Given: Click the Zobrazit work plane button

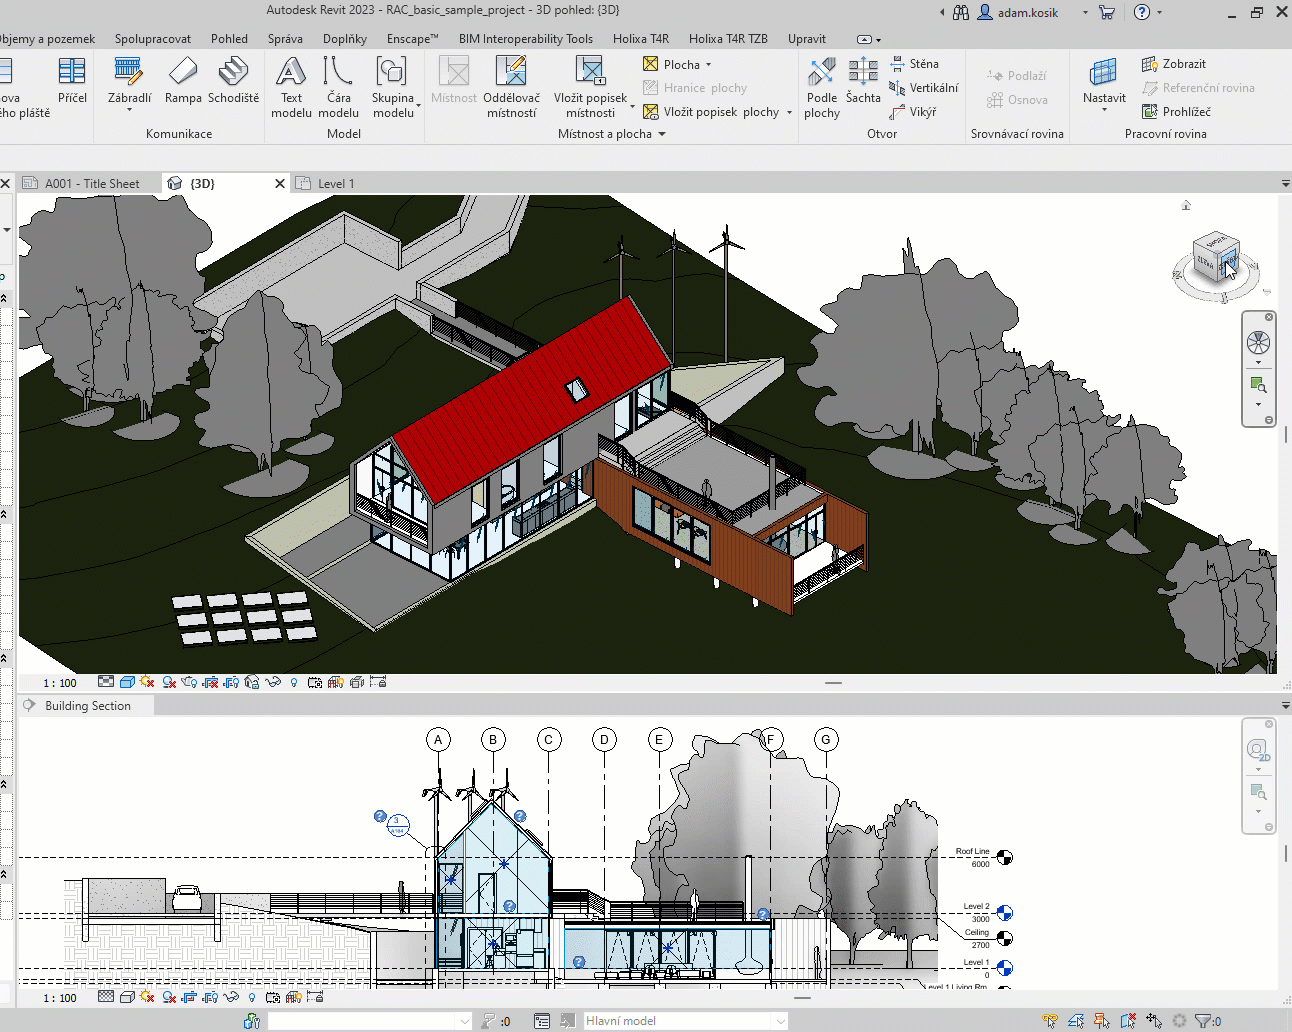Looking at the screenshot, I should pyautogui.click(x=1174, y=64).
